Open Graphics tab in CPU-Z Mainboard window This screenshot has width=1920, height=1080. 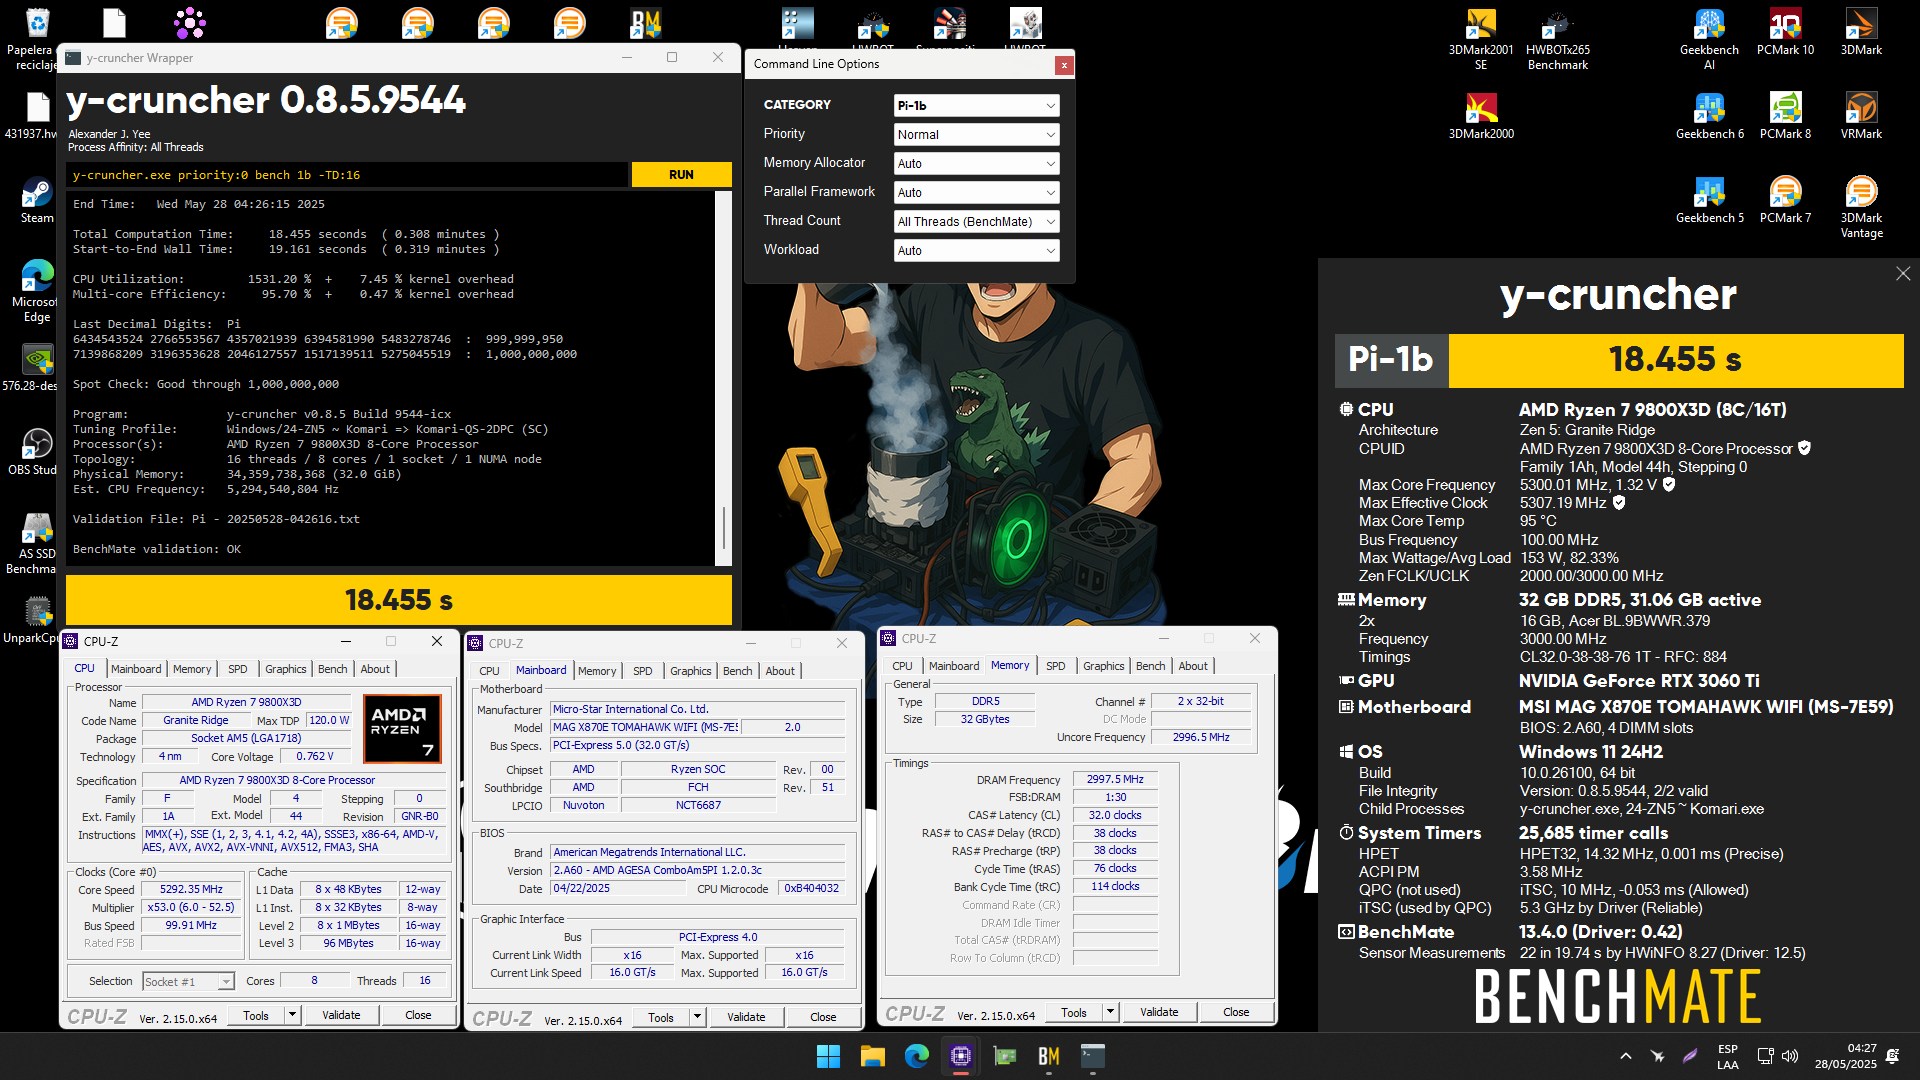pyautogui.click(x=690, y=671)
